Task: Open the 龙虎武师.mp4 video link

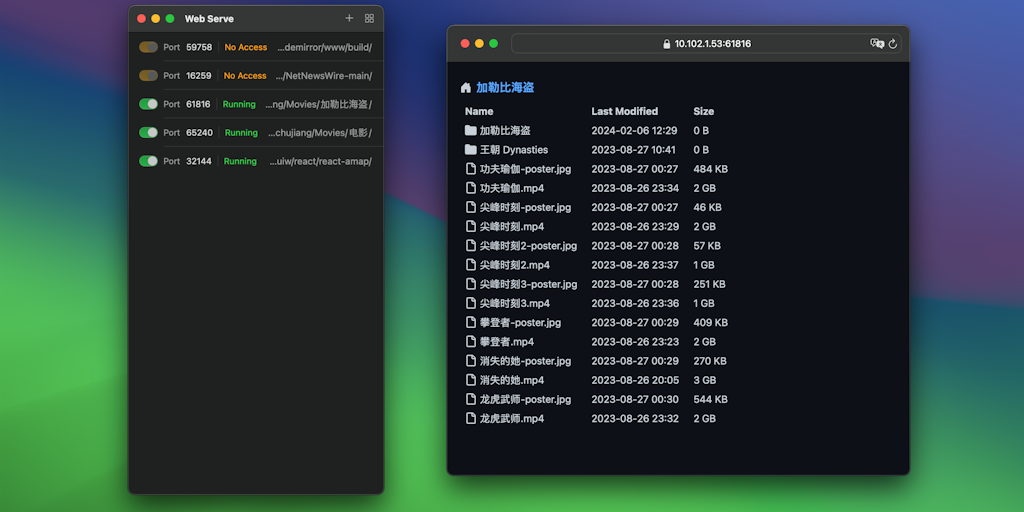Action: click(x=511, y=419)
